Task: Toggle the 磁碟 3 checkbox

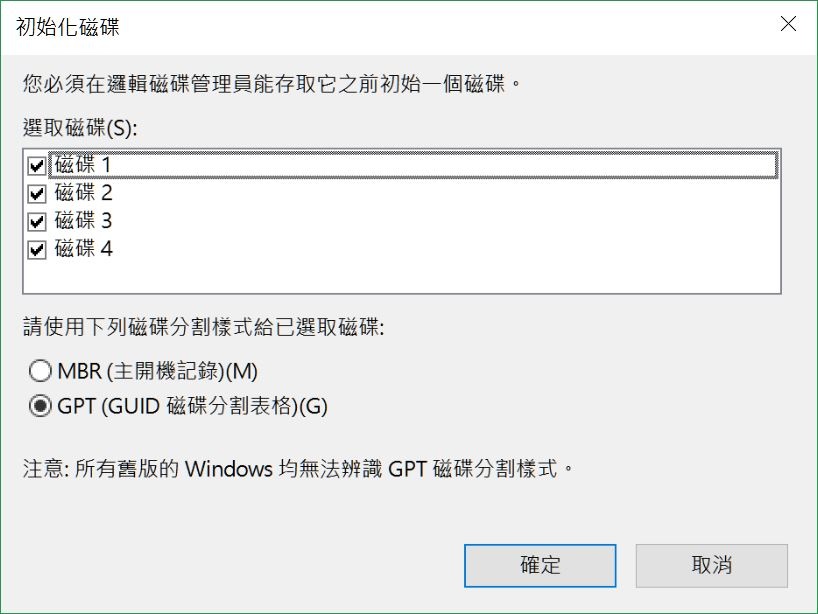Action: click(x=37, y=221)
